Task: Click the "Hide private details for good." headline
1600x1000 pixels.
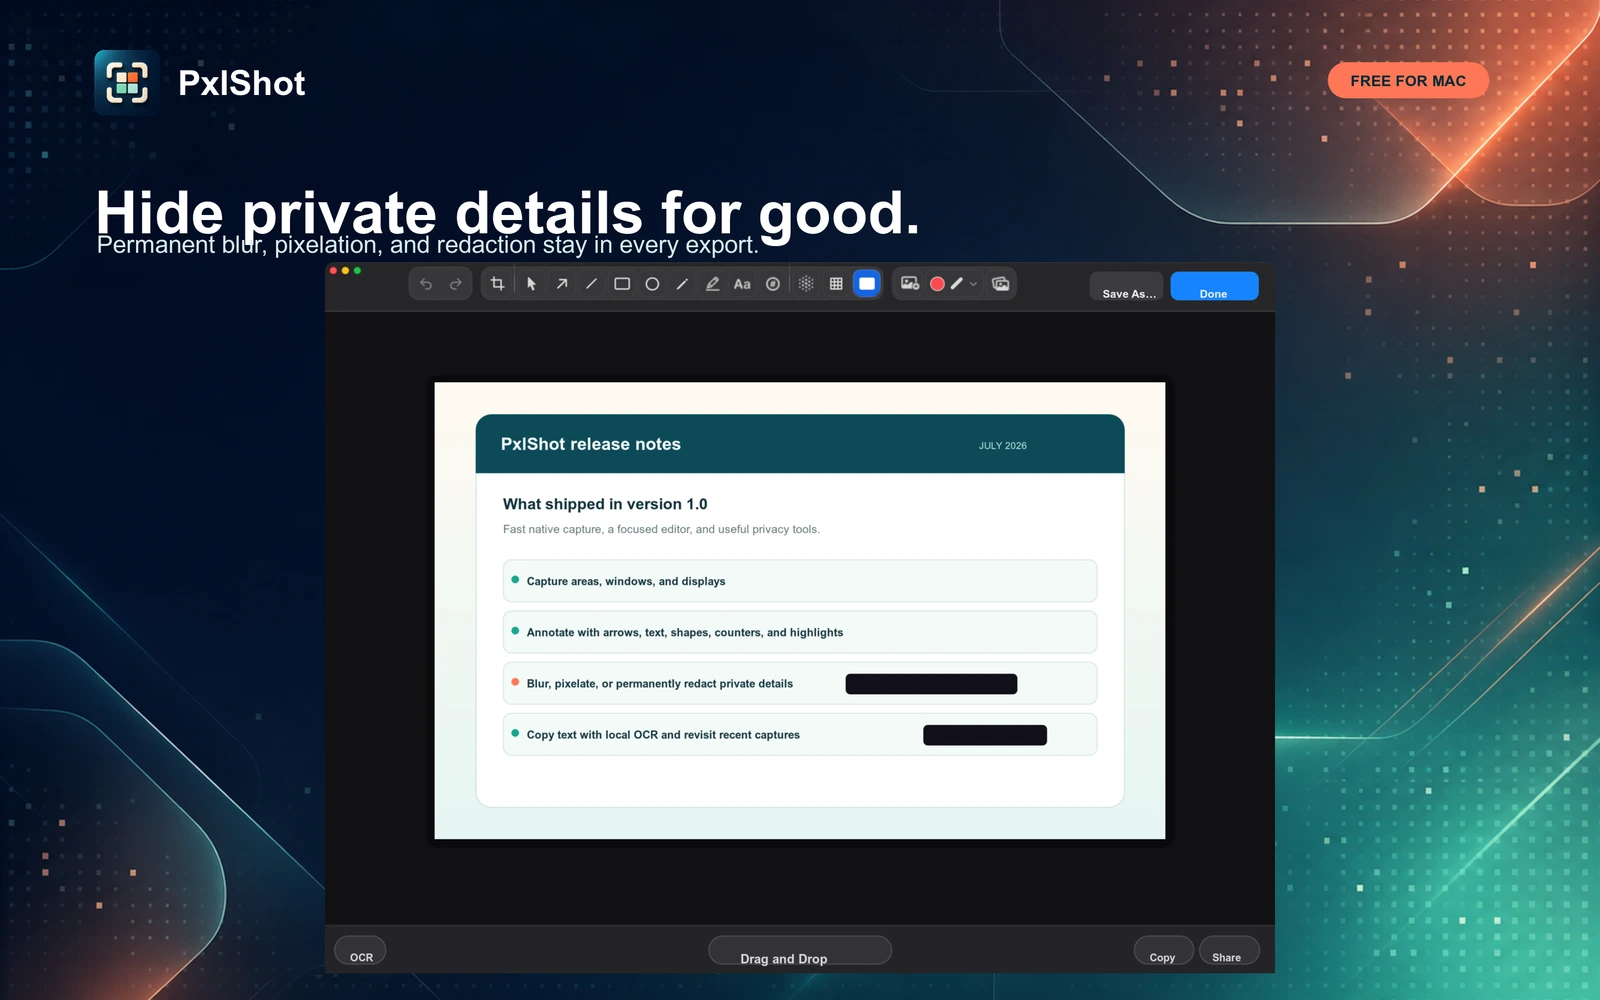Action: pyautogui.click(x=507, y=213)
